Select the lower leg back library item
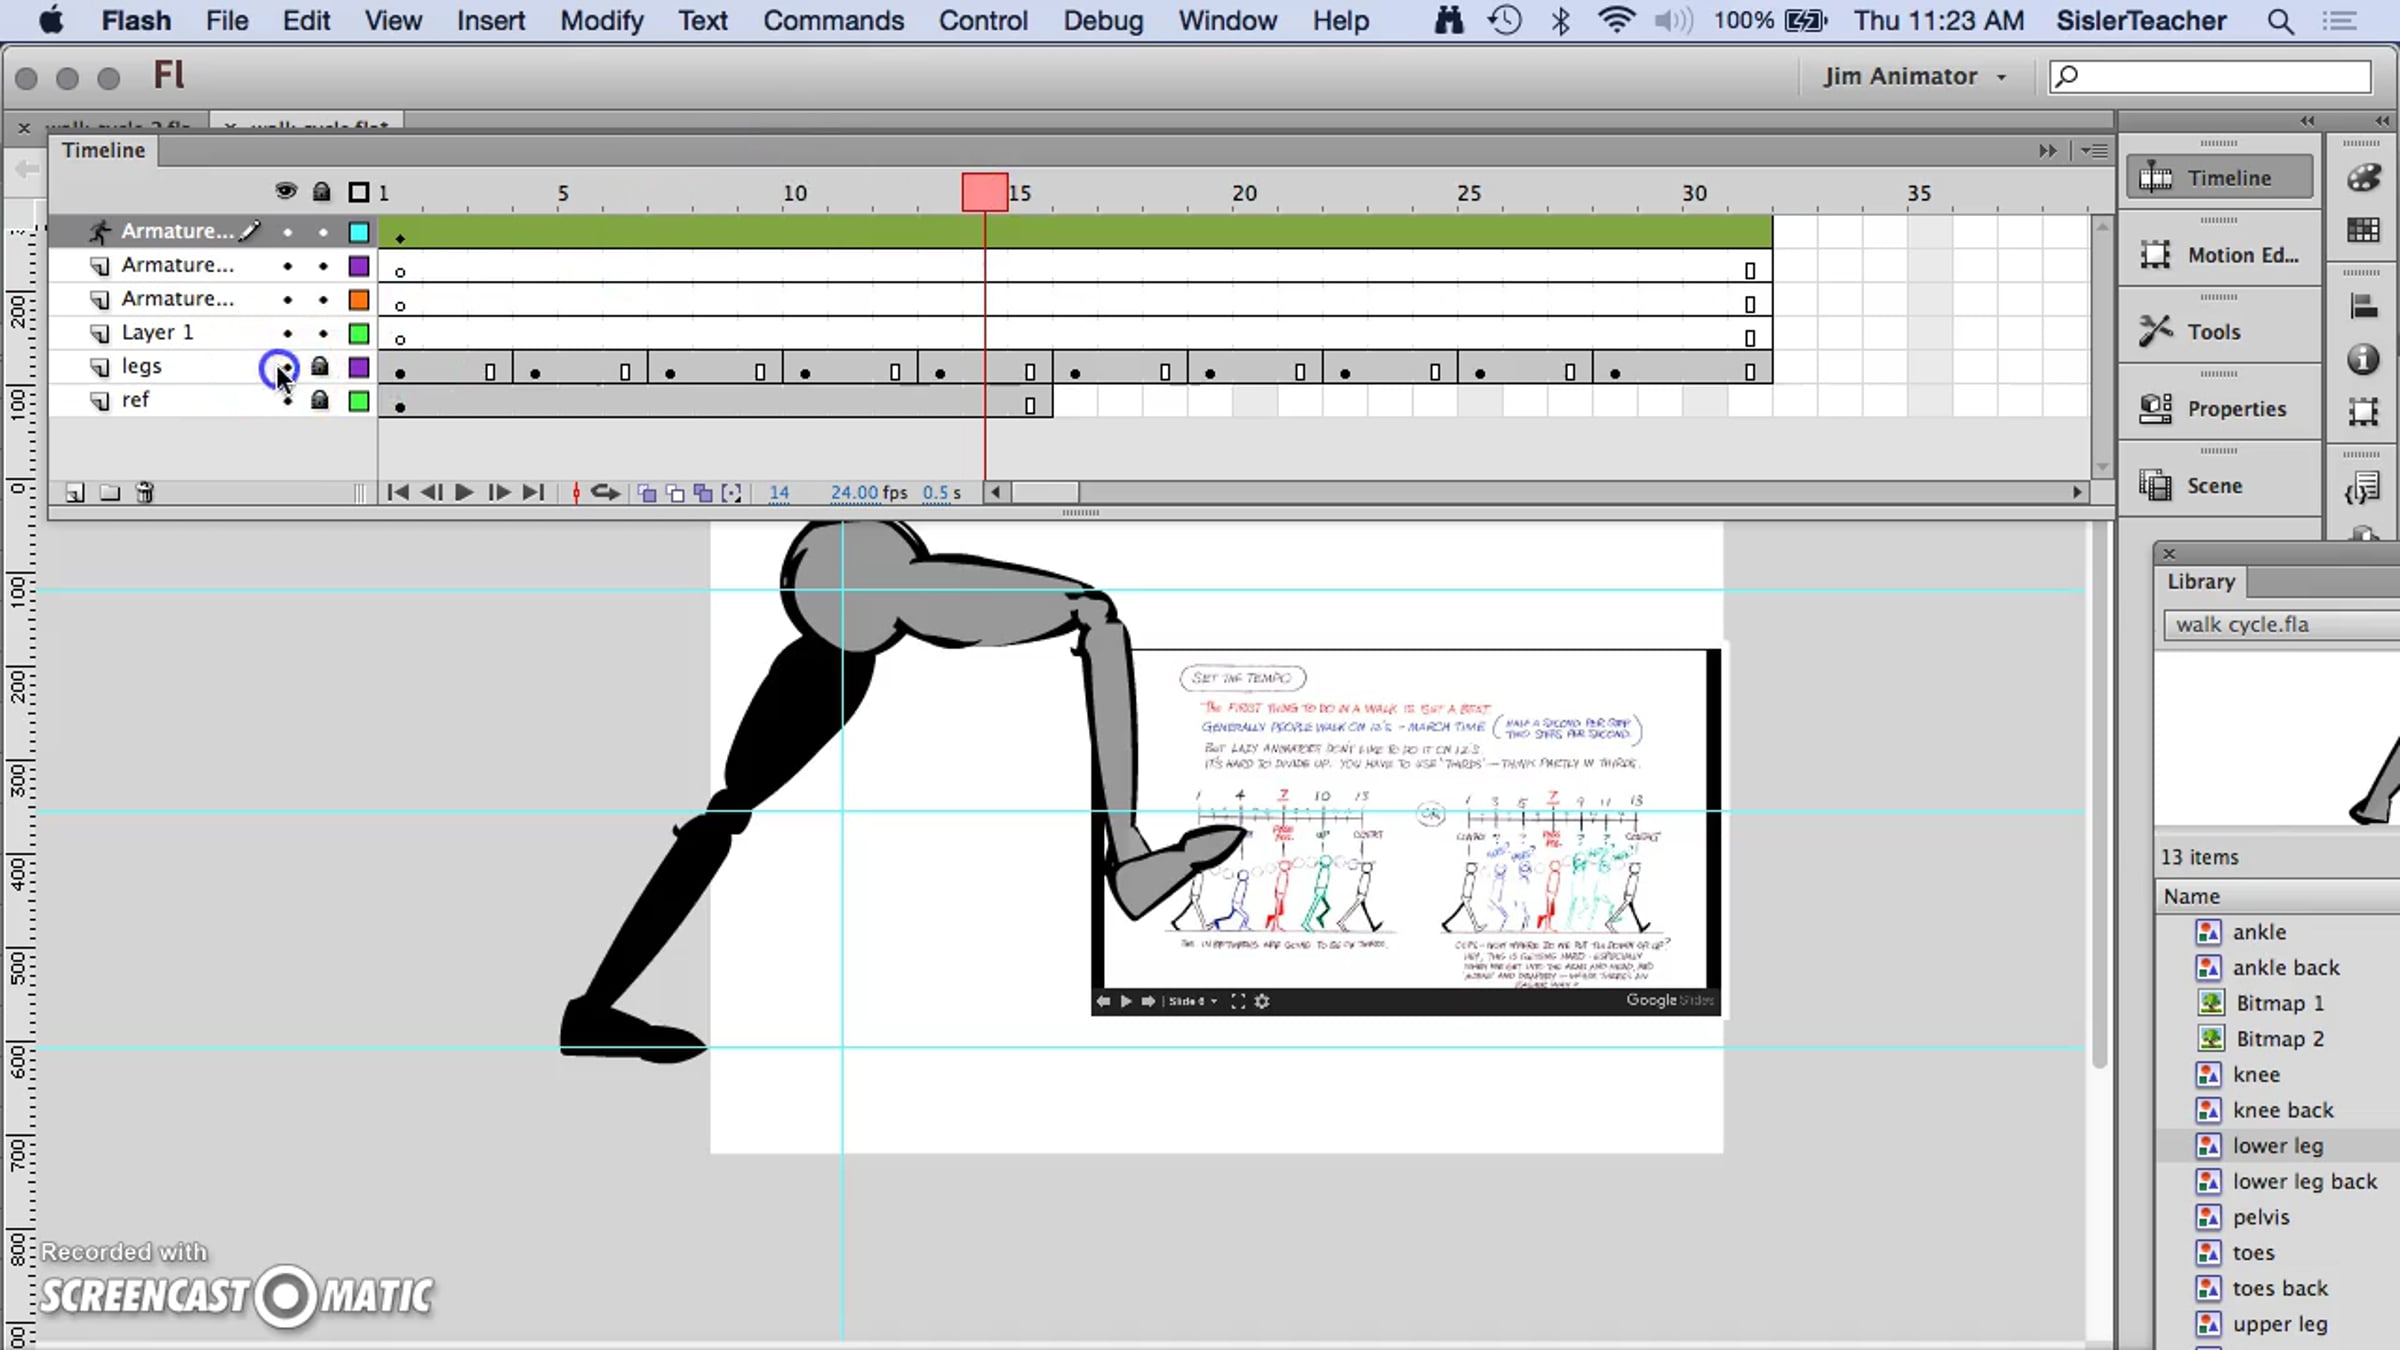 click(x=2303, y=1182)
